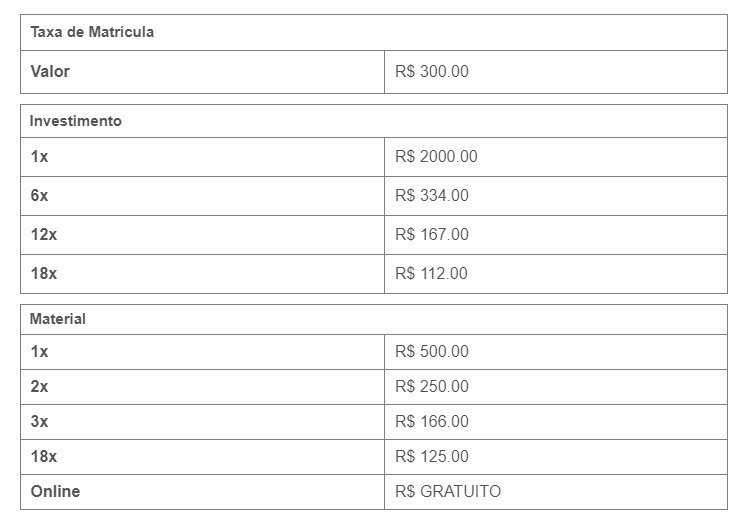Click the Investimento section header
Screen dimensions: 742x518
click(x=76, y=121)
